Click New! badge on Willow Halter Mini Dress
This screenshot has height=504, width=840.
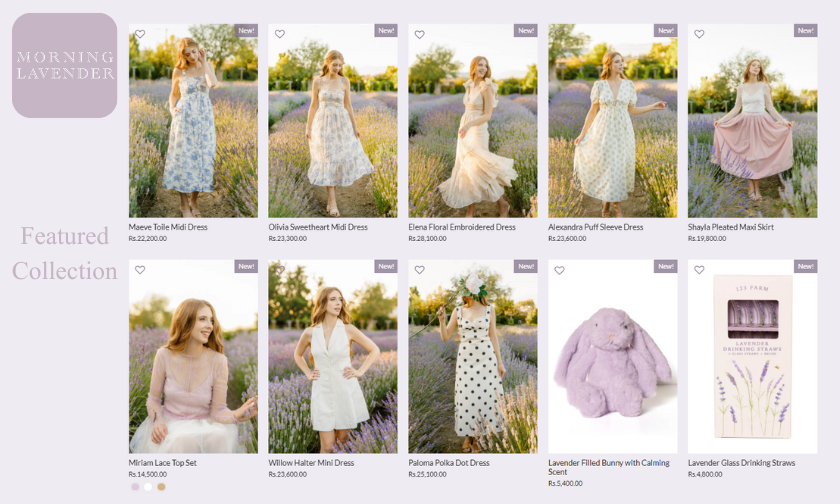click(386, 266)
